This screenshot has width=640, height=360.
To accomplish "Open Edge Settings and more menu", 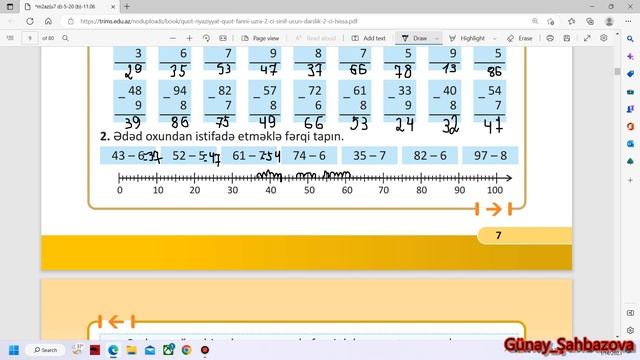I will pos(628,21).
